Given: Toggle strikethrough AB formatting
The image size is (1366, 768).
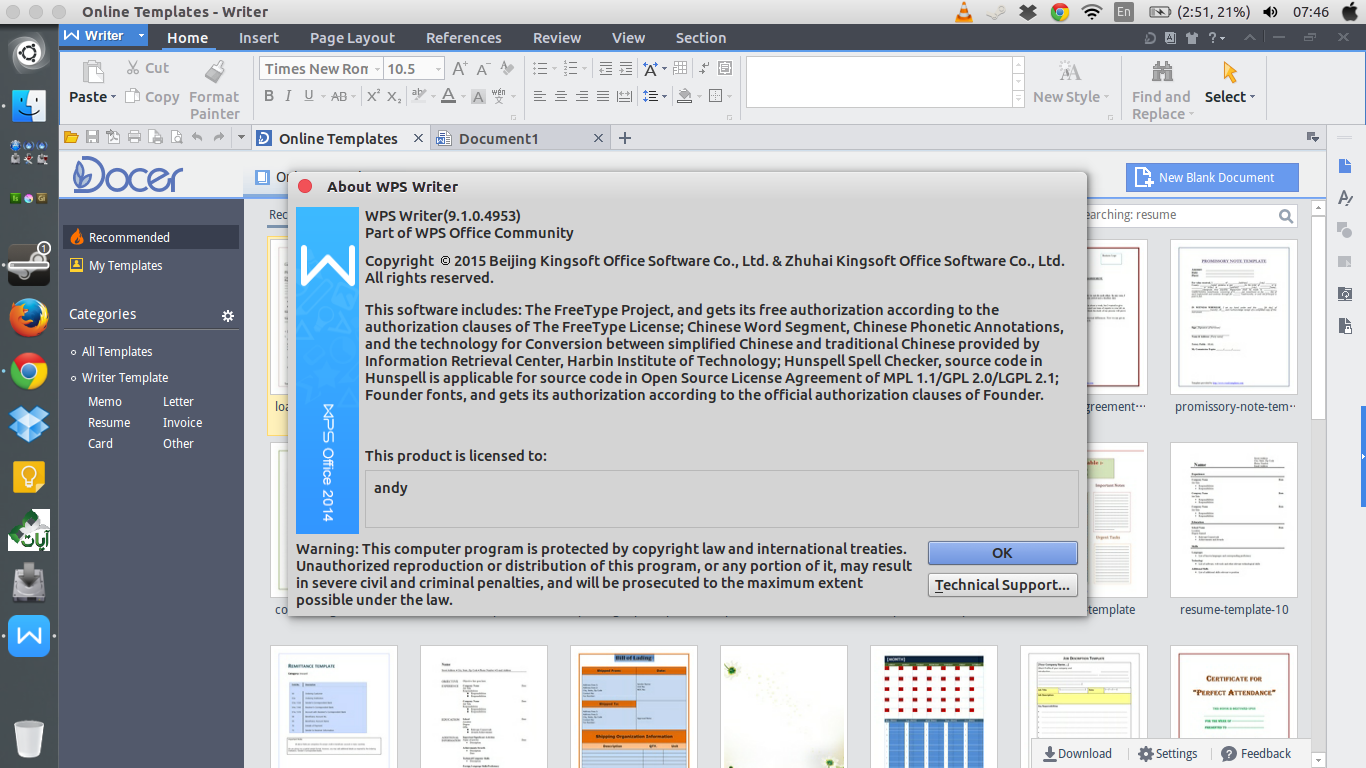Looking at the screenshot, I should (338, 96).
